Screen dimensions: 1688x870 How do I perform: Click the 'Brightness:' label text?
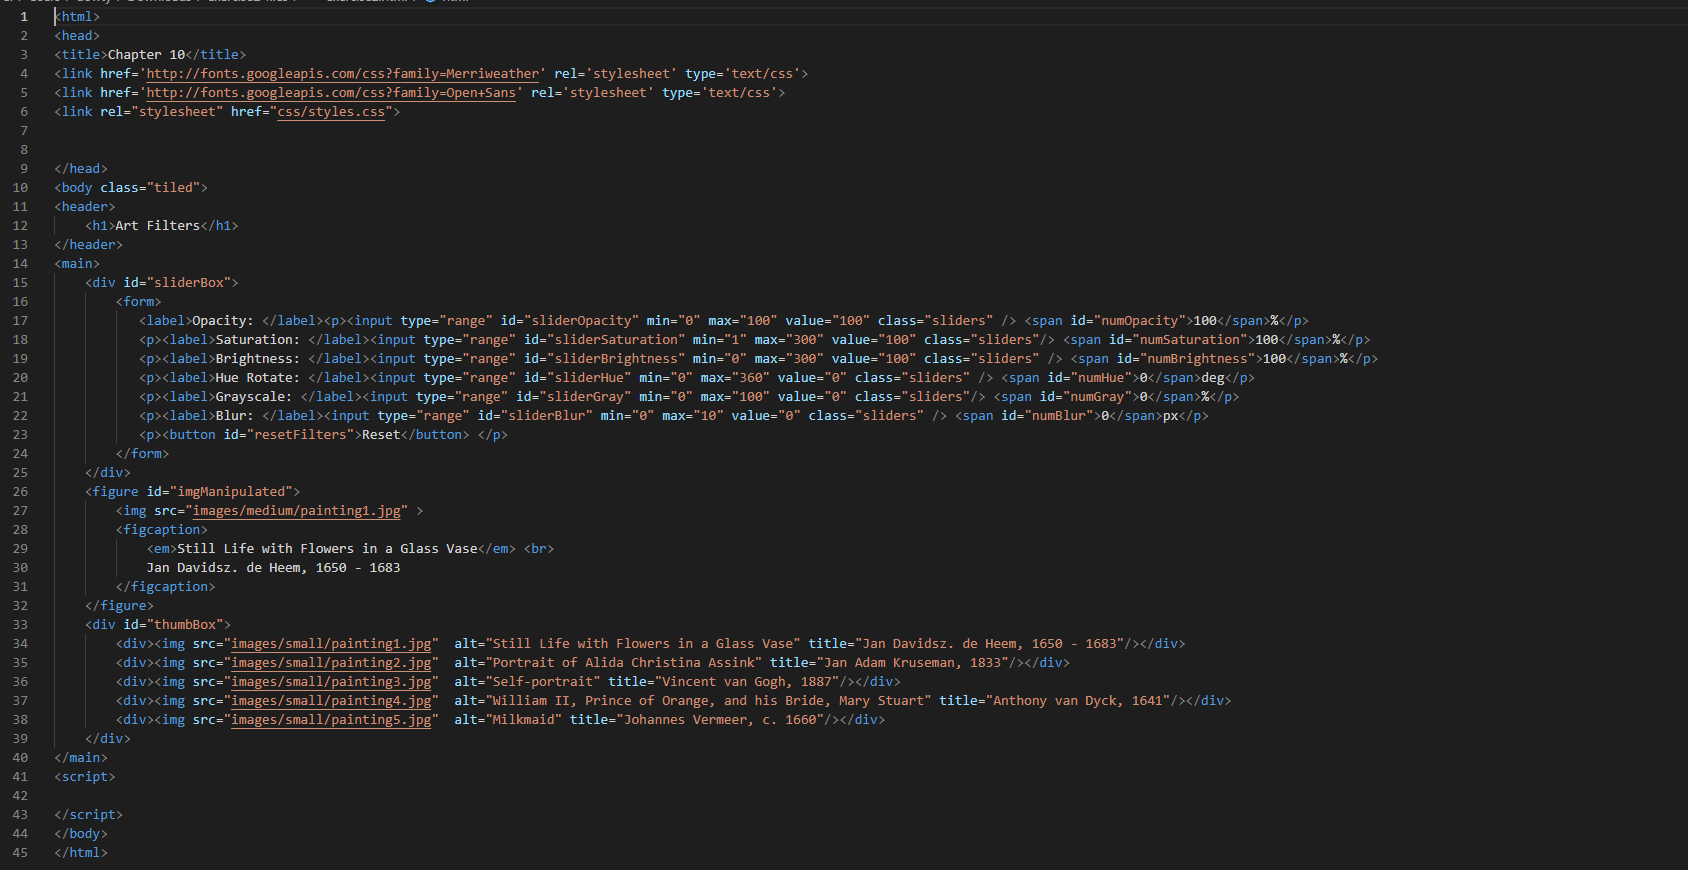[x=257, y=359]
